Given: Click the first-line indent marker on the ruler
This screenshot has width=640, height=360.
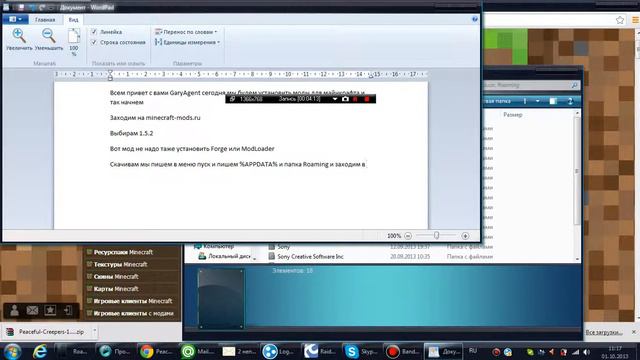Looking at the screenshot, I should [x=110, y=72].
